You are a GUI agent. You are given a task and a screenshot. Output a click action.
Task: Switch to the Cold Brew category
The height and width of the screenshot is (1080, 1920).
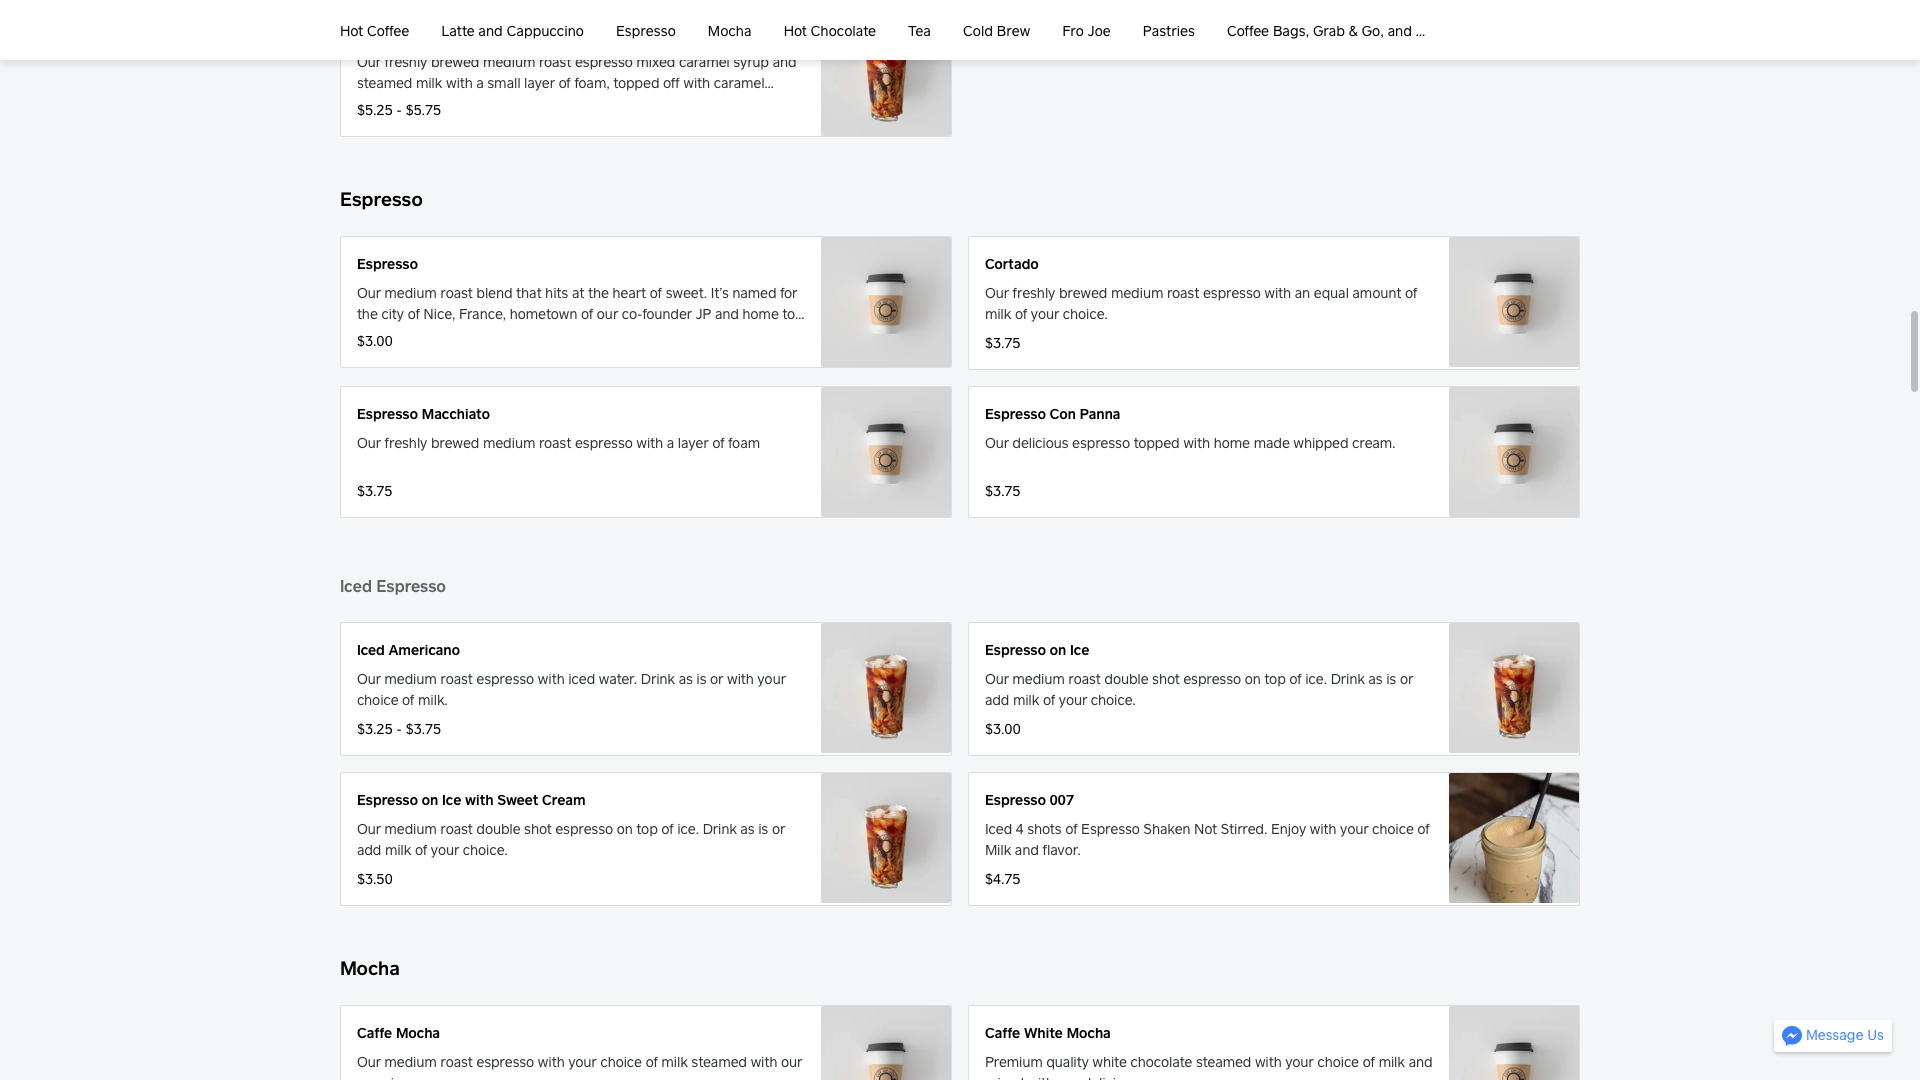coord(996,31)
